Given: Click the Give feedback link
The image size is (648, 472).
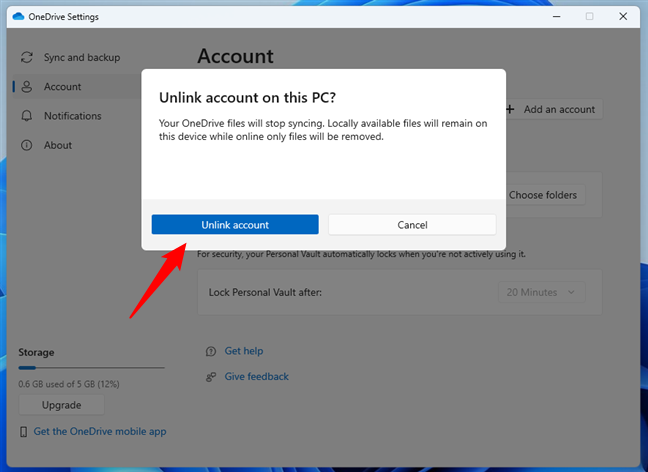Looking at the screenshot, I should click(257, 377).
